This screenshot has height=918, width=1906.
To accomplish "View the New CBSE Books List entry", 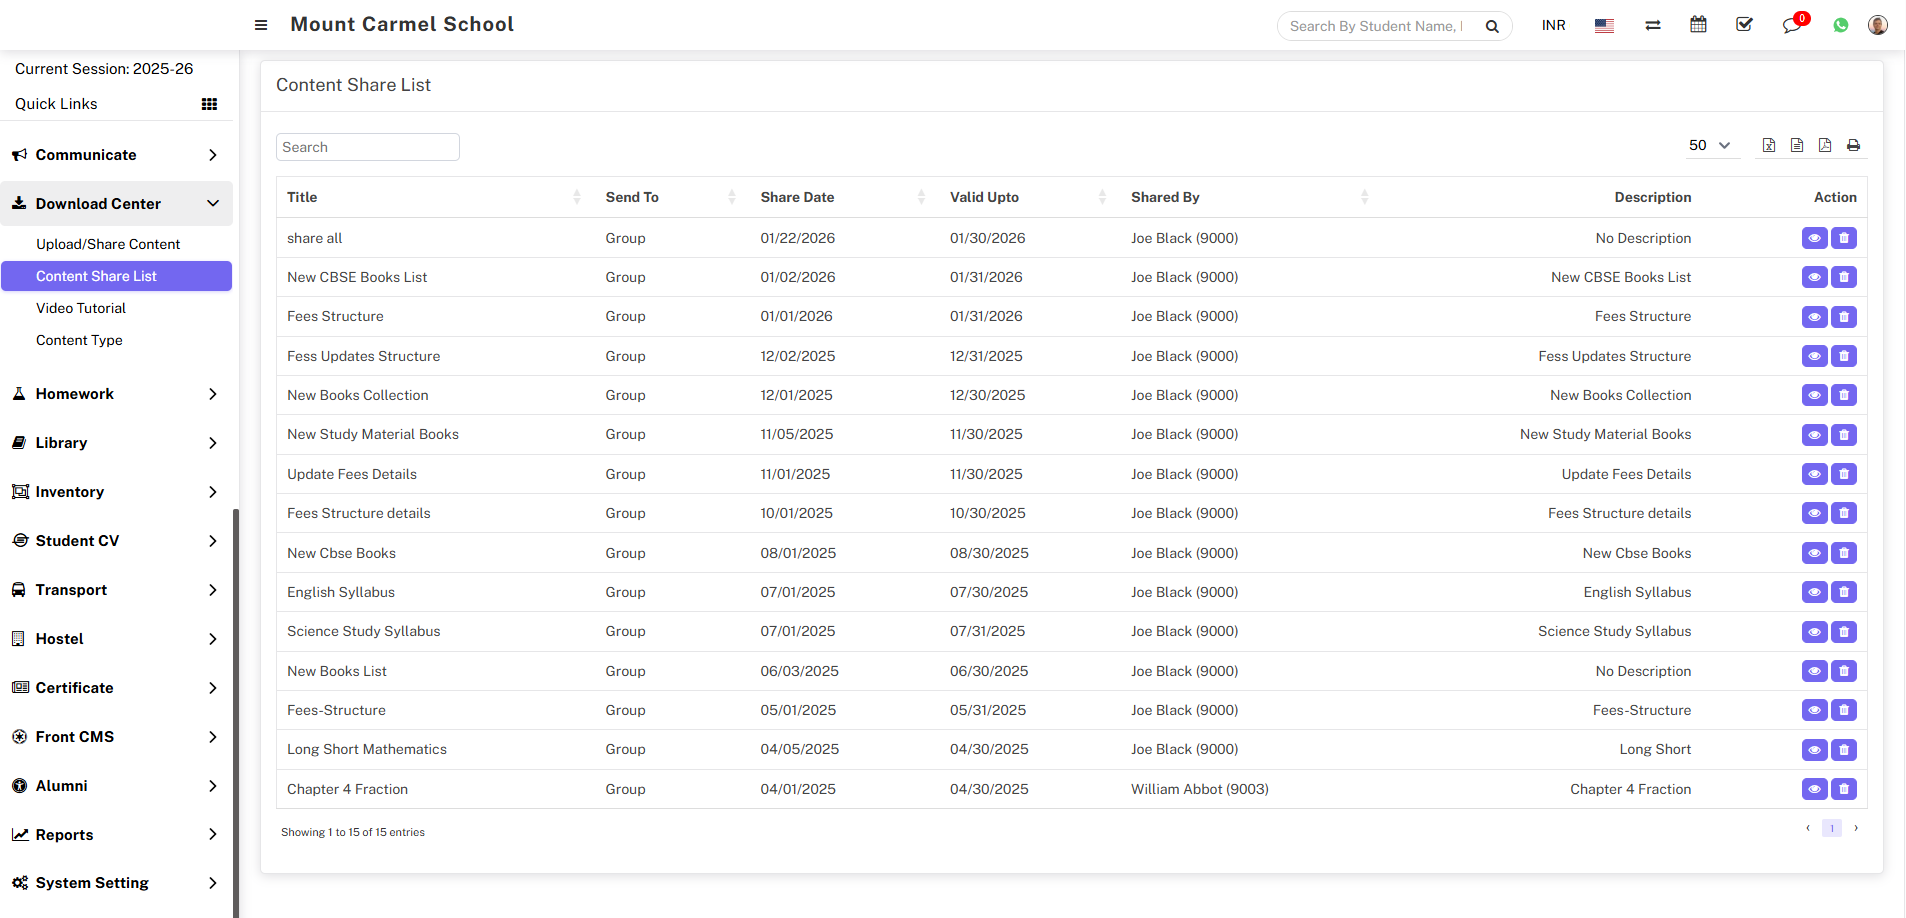I will coord(1814,277).
